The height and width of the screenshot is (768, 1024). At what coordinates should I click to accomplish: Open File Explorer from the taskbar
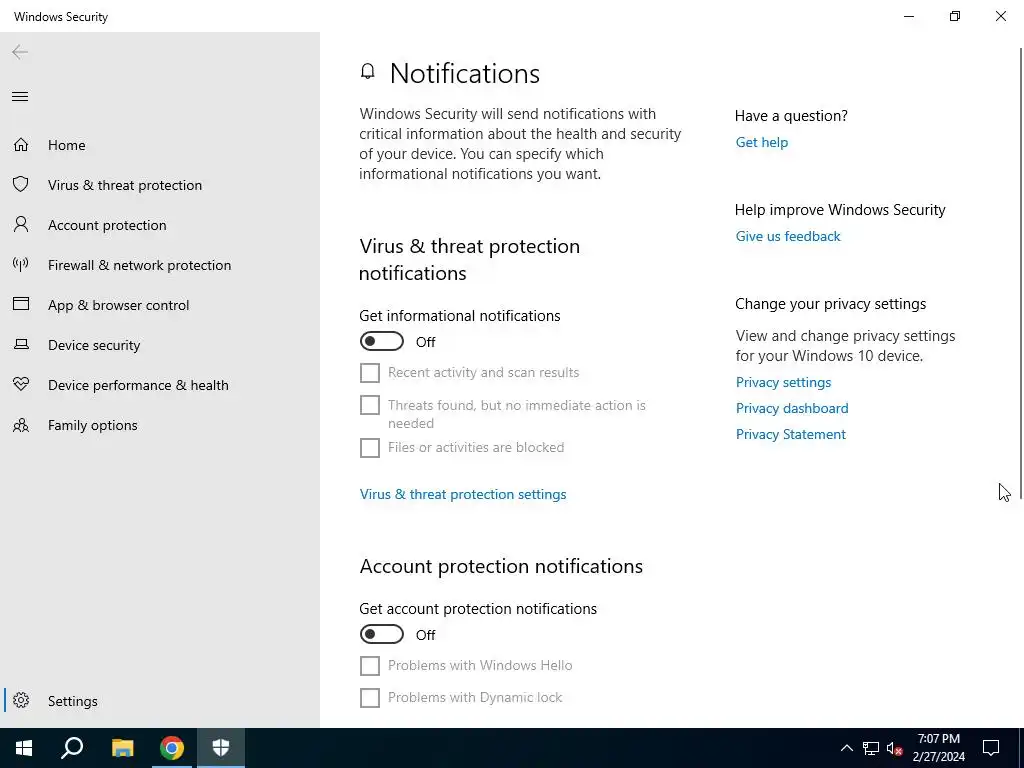122,748
